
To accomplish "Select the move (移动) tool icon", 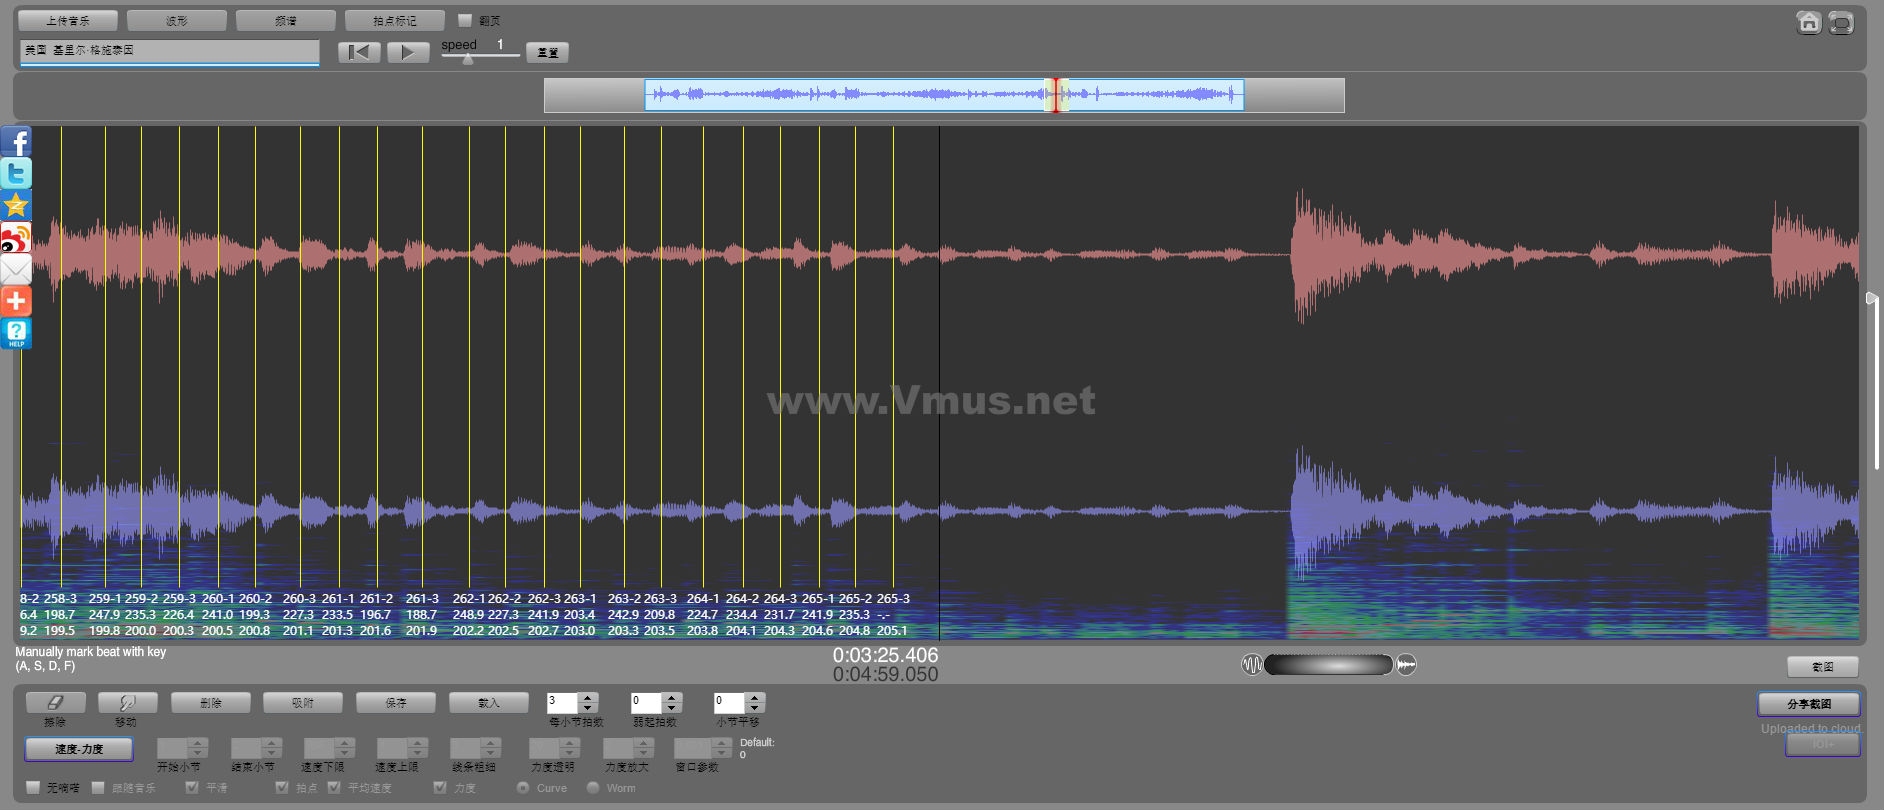I will (x=127, y=703).
